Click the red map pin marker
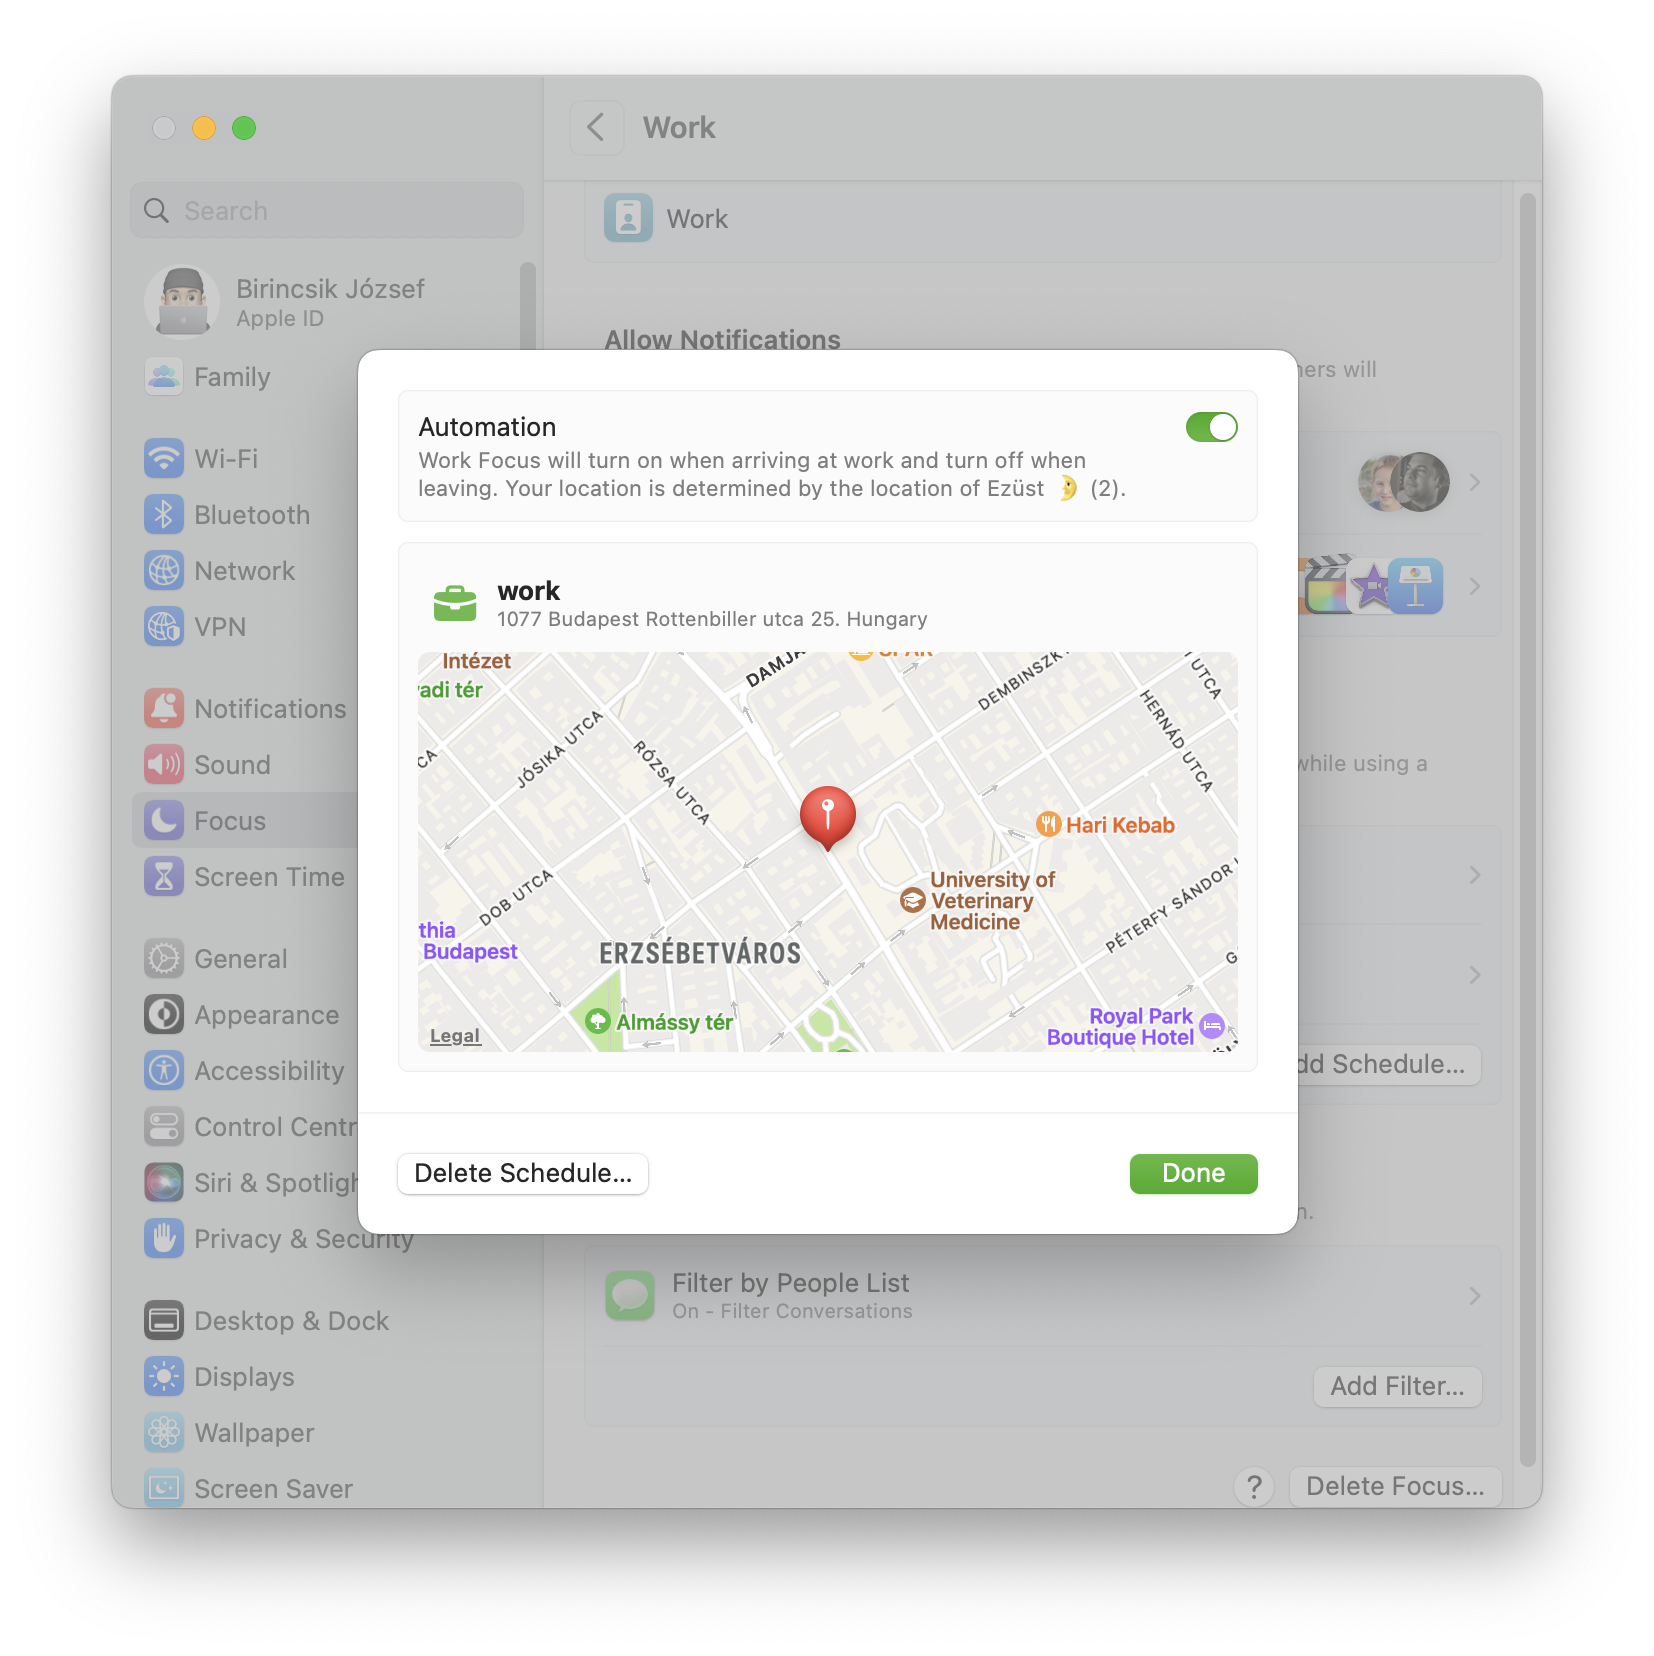The height and width of the screenshot is (1656, 1654). (827, 817)
